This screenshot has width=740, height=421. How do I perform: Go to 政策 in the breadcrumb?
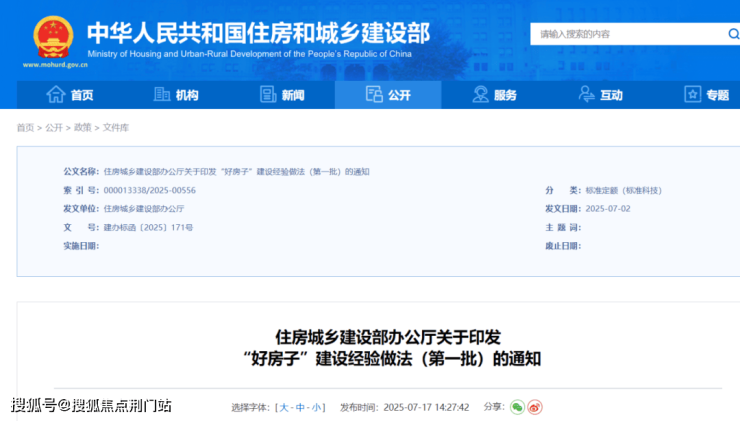(83, 127)
